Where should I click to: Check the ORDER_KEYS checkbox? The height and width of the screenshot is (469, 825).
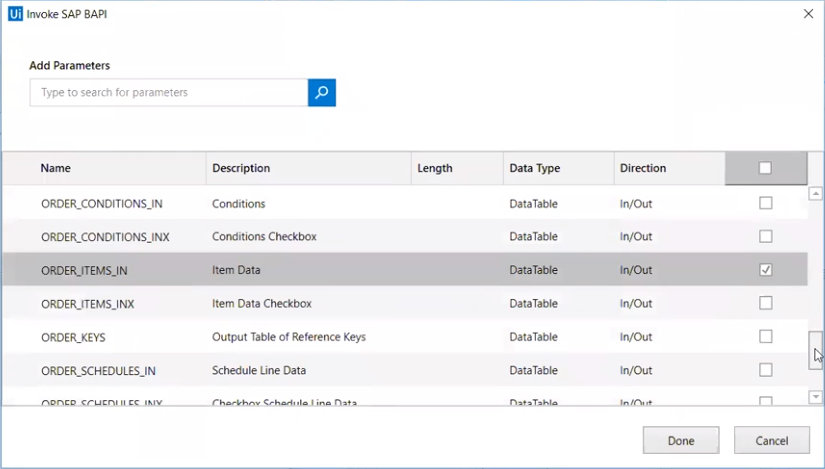tap(766, 336)
